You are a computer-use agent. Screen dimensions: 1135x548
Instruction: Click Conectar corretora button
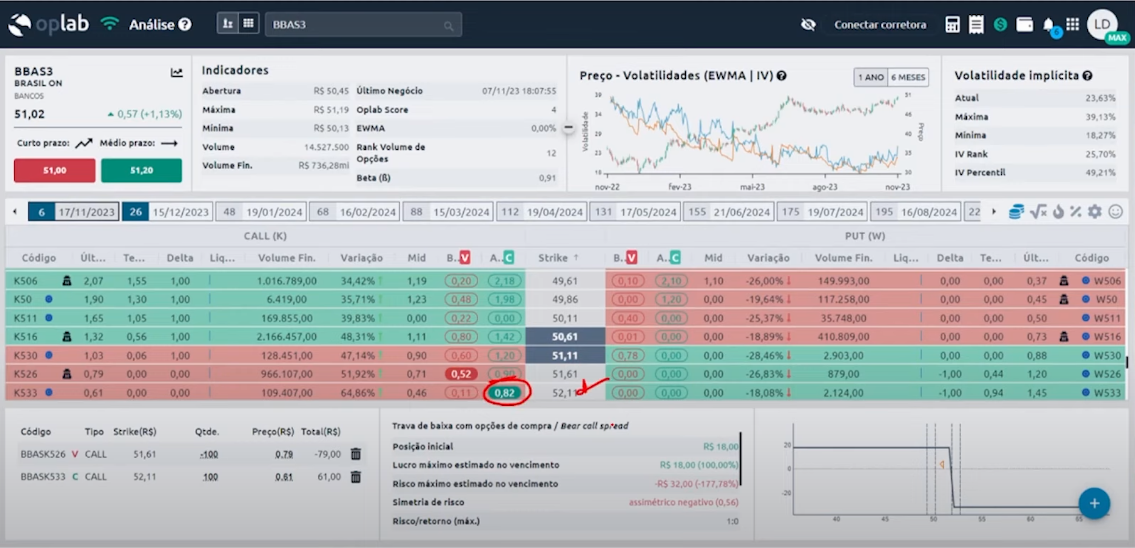(x=880, y=24)
